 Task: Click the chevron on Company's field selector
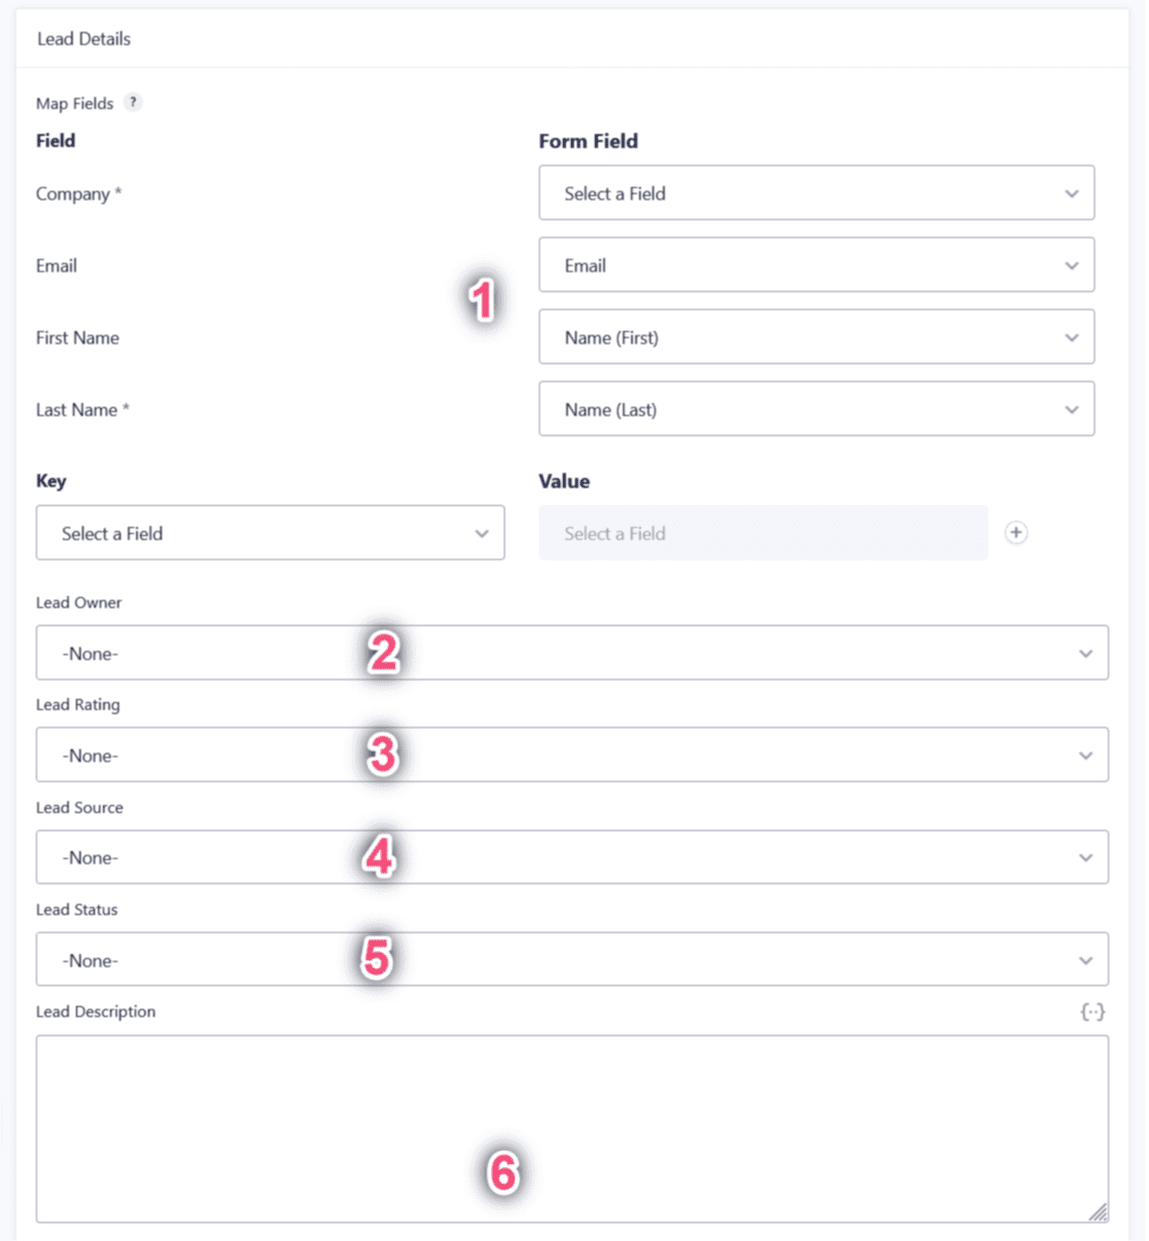pos(1072,193)
